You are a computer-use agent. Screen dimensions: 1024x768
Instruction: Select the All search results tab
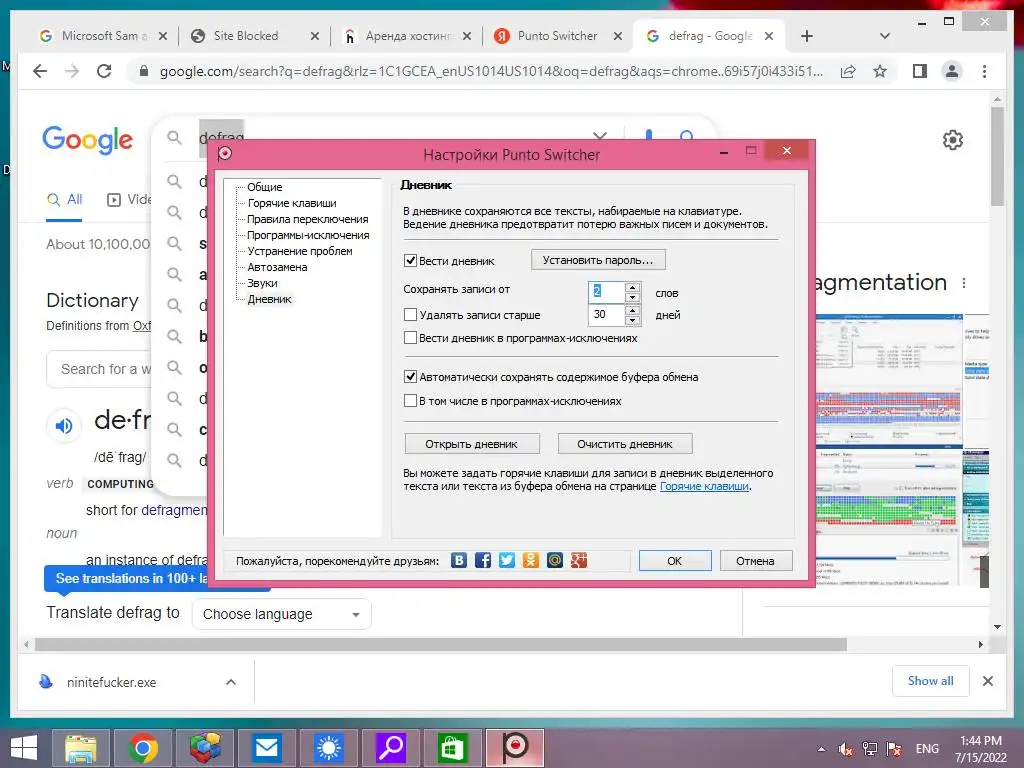point(64,200)
